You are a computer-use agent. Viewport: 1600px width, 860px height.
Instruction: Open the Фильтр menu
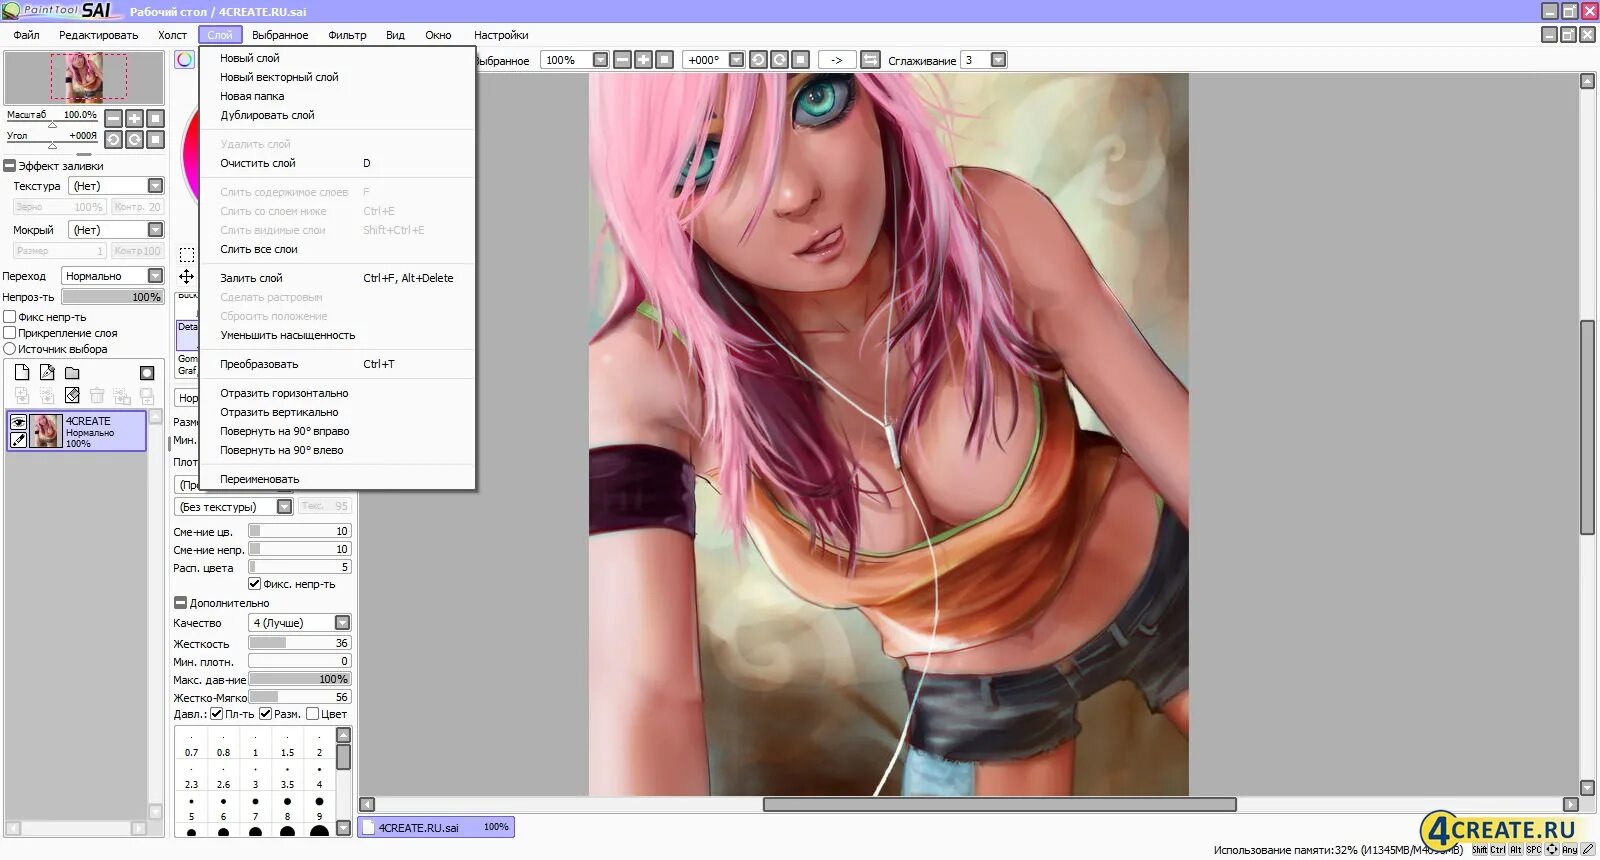[x=347, y=35]
